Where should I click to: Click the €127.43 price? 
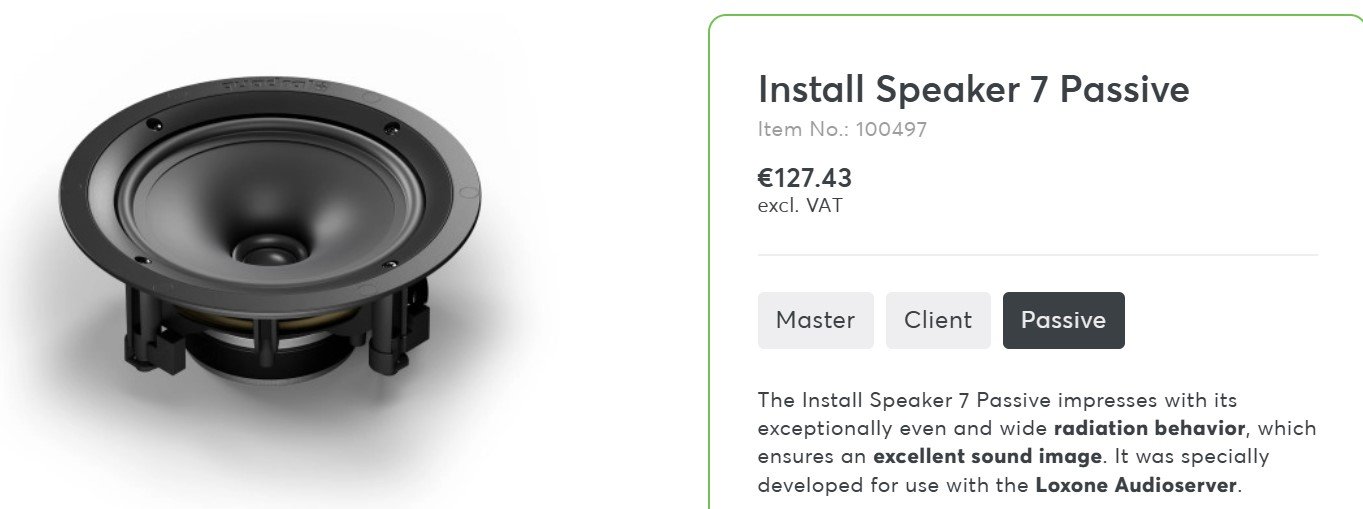(x=805, y=178)
